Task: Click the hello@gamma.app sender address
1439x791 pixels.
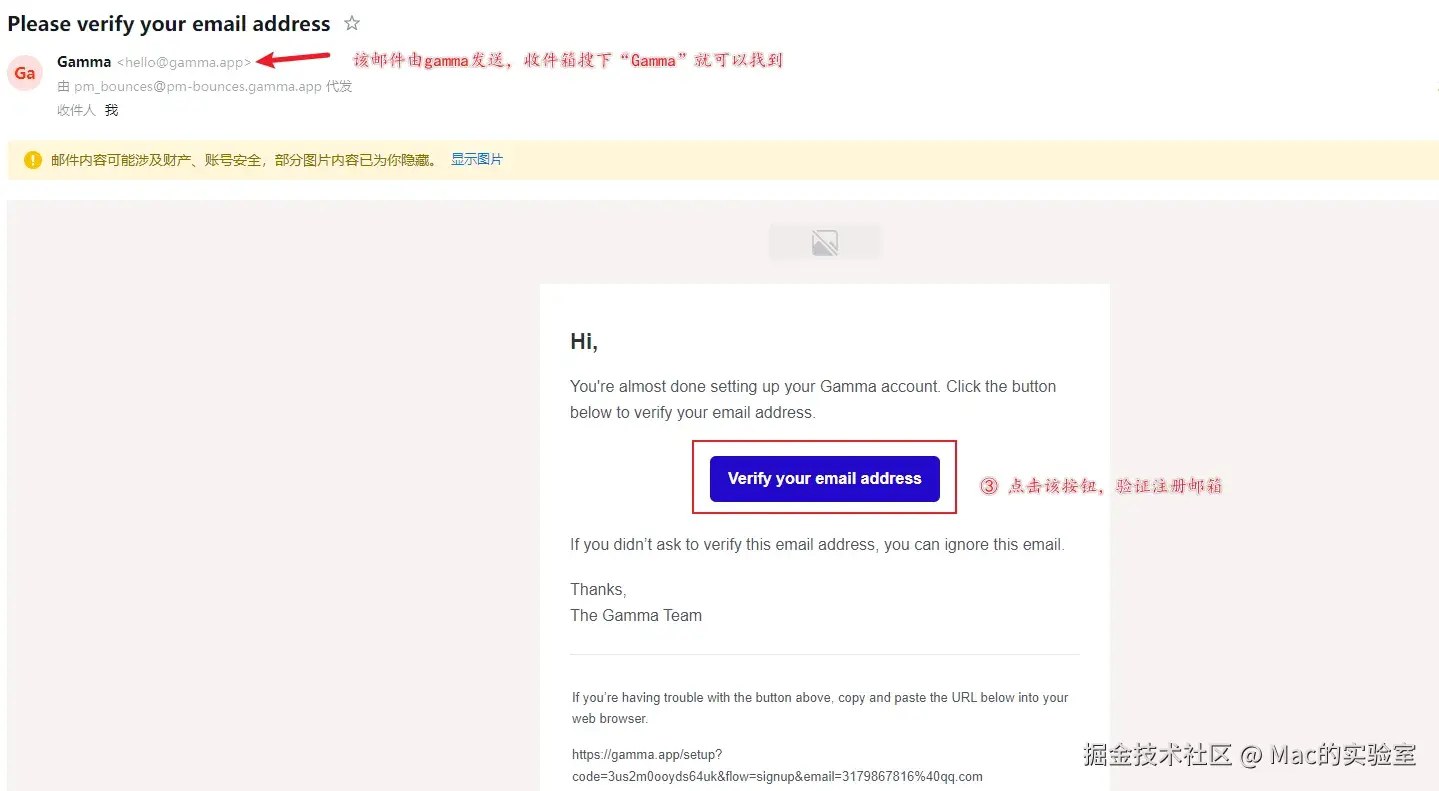Action: [x=185, y=62]
